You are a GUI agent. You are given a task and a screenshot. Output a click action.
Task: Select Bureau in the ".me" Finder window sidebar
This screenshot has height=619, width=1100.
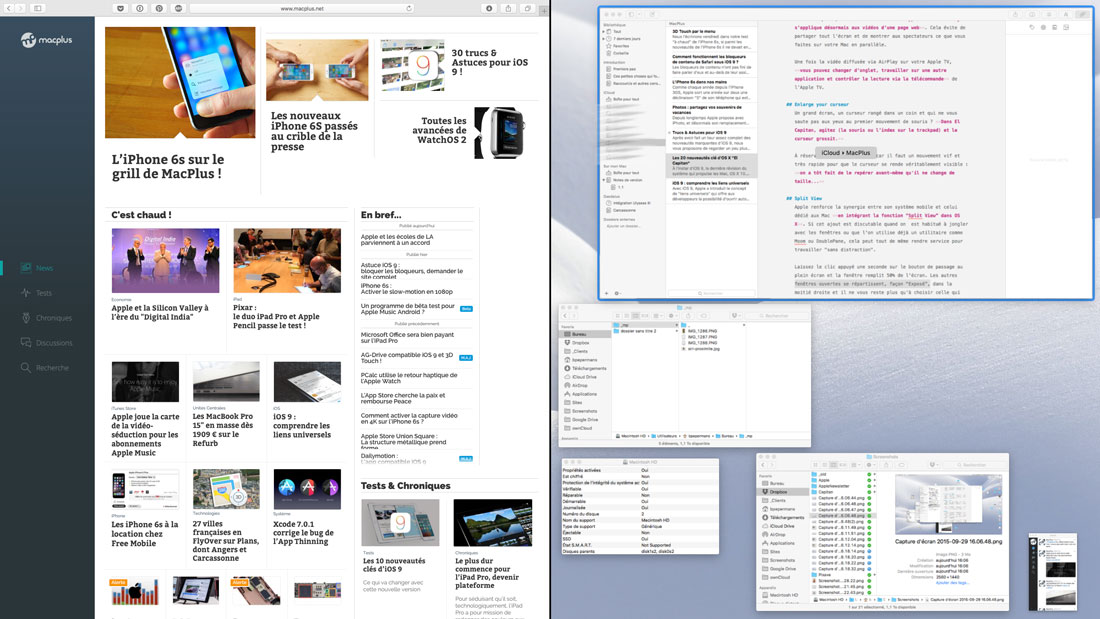pos(585,334)
